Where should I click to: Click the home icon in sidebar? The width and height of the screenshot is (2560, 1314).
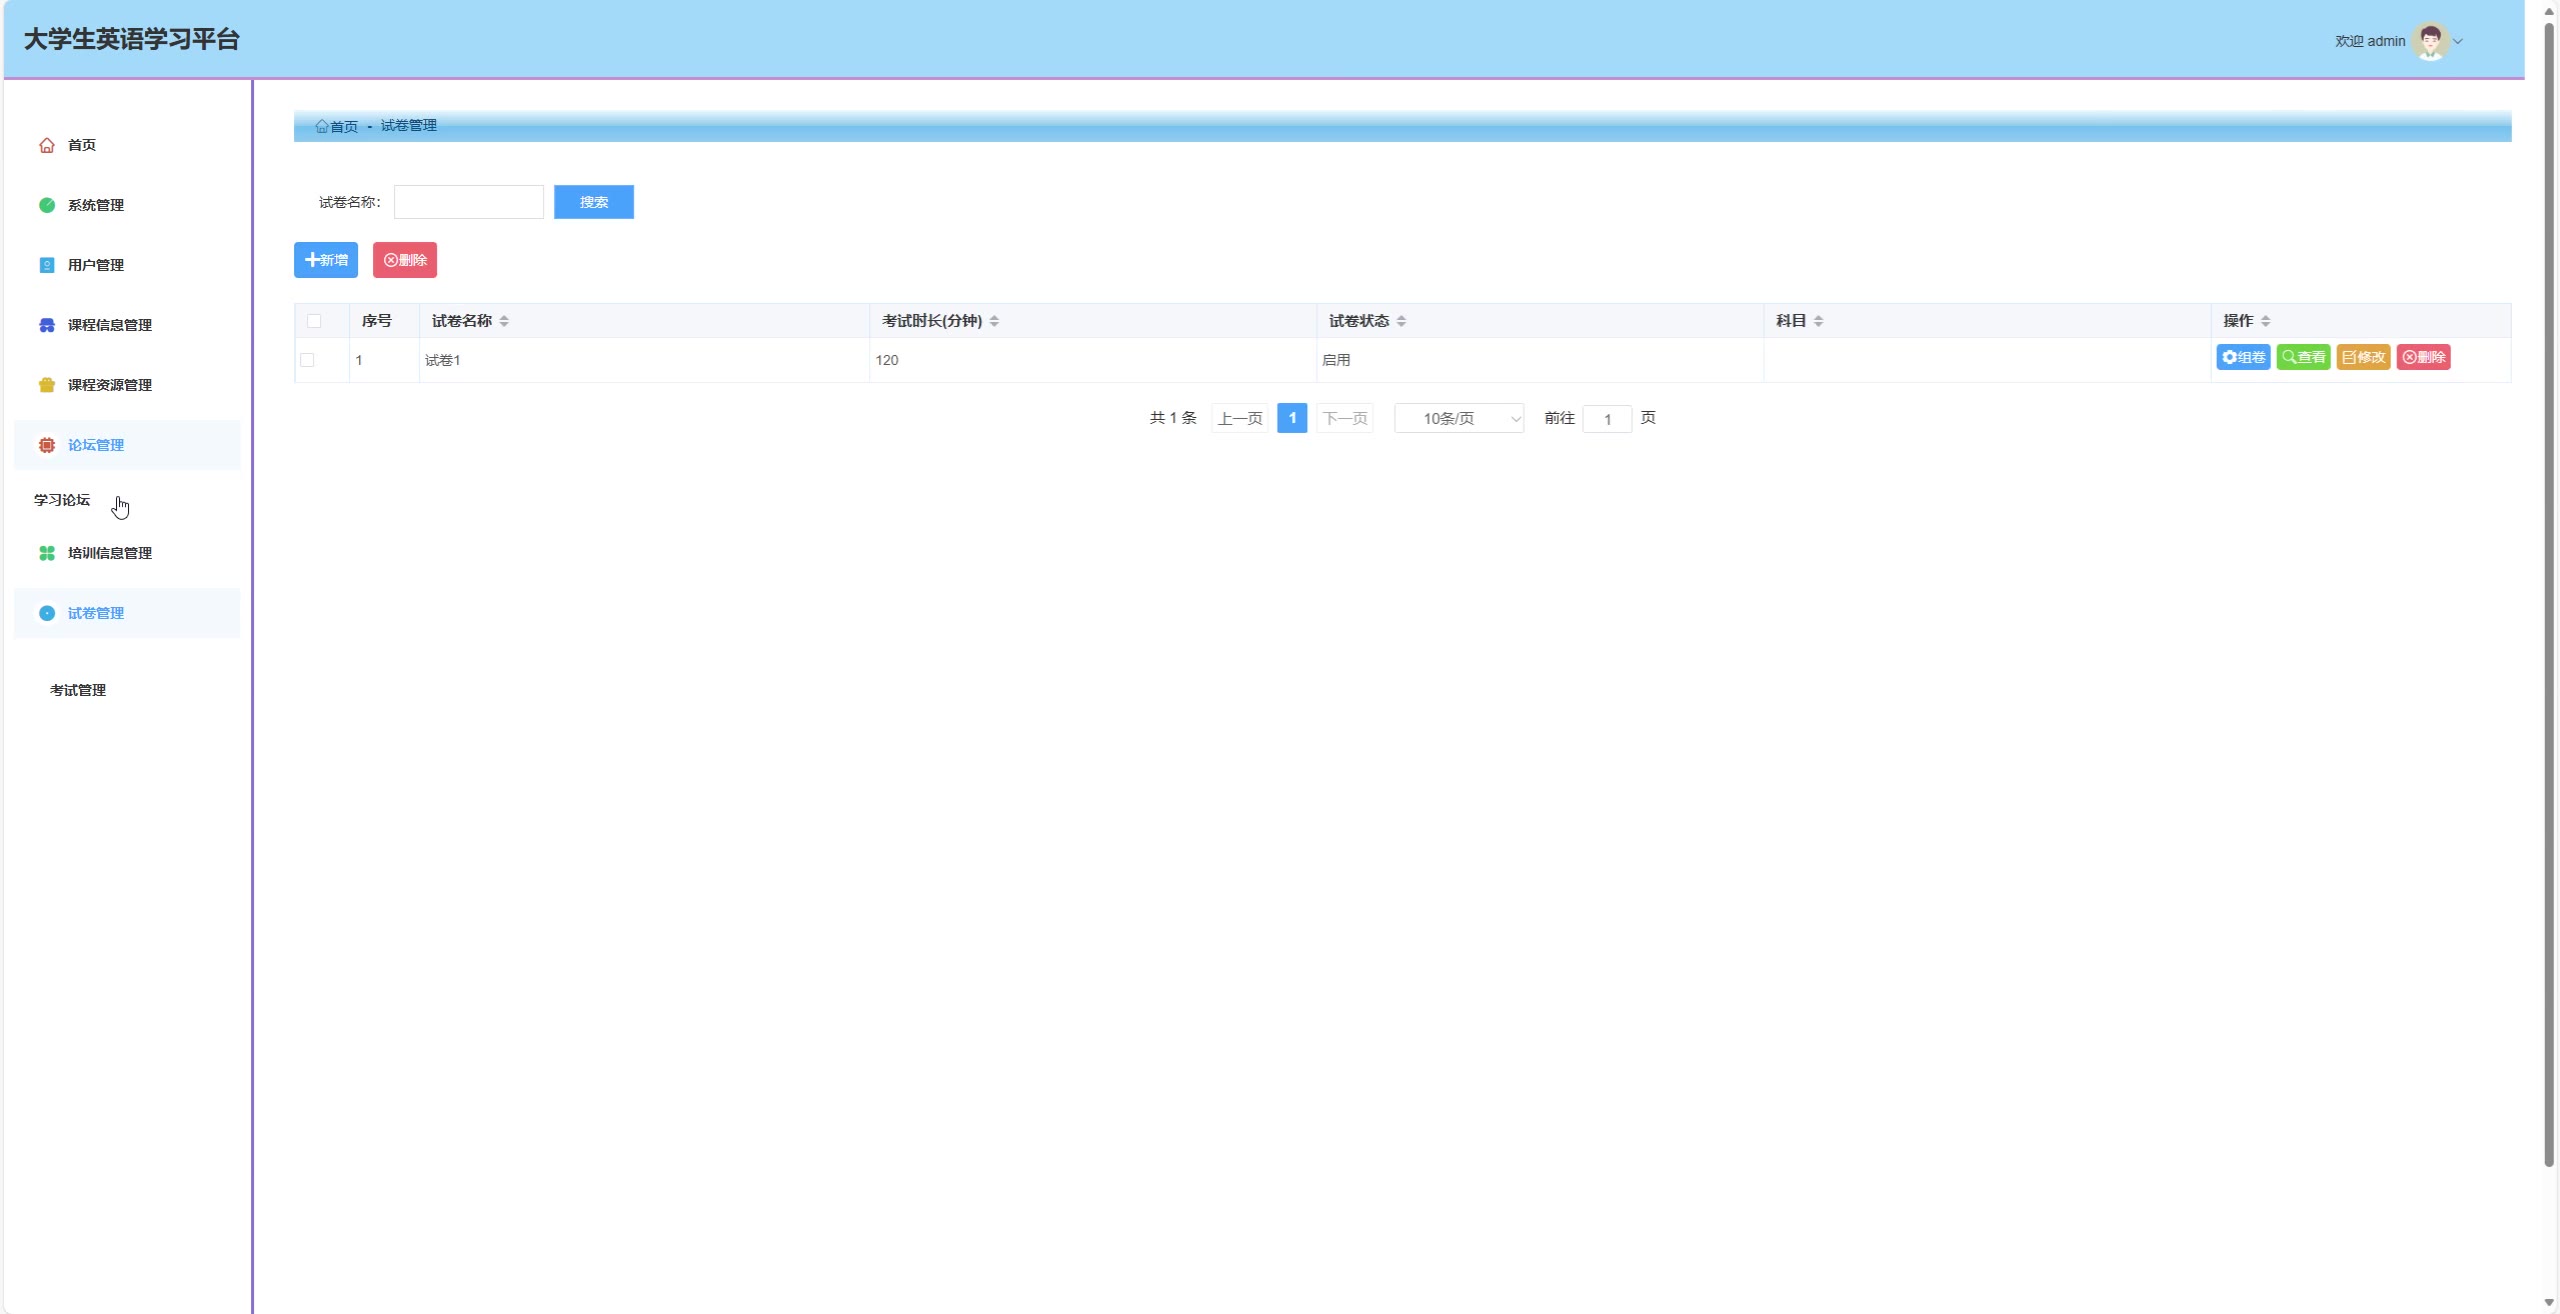click(47, 145)
